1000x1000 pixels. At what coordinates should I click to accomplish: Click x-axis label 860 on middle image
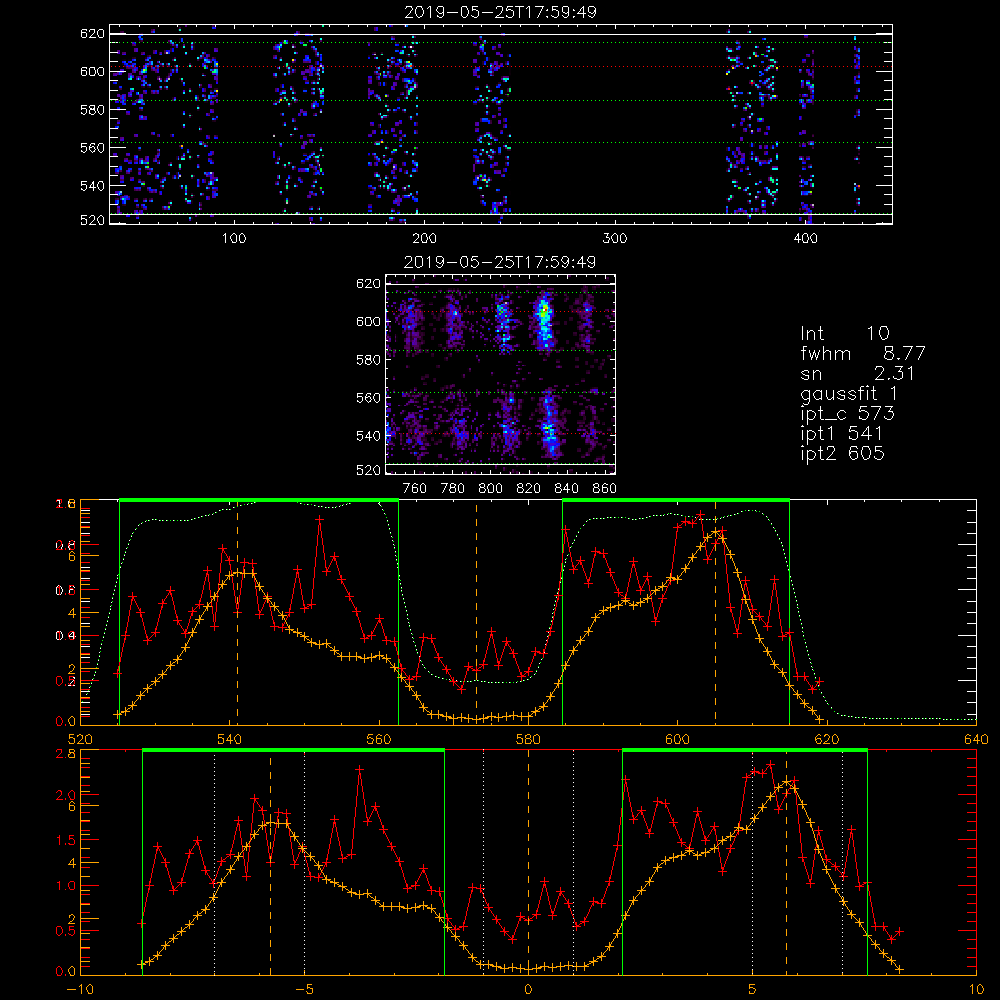tap(605, 489)
